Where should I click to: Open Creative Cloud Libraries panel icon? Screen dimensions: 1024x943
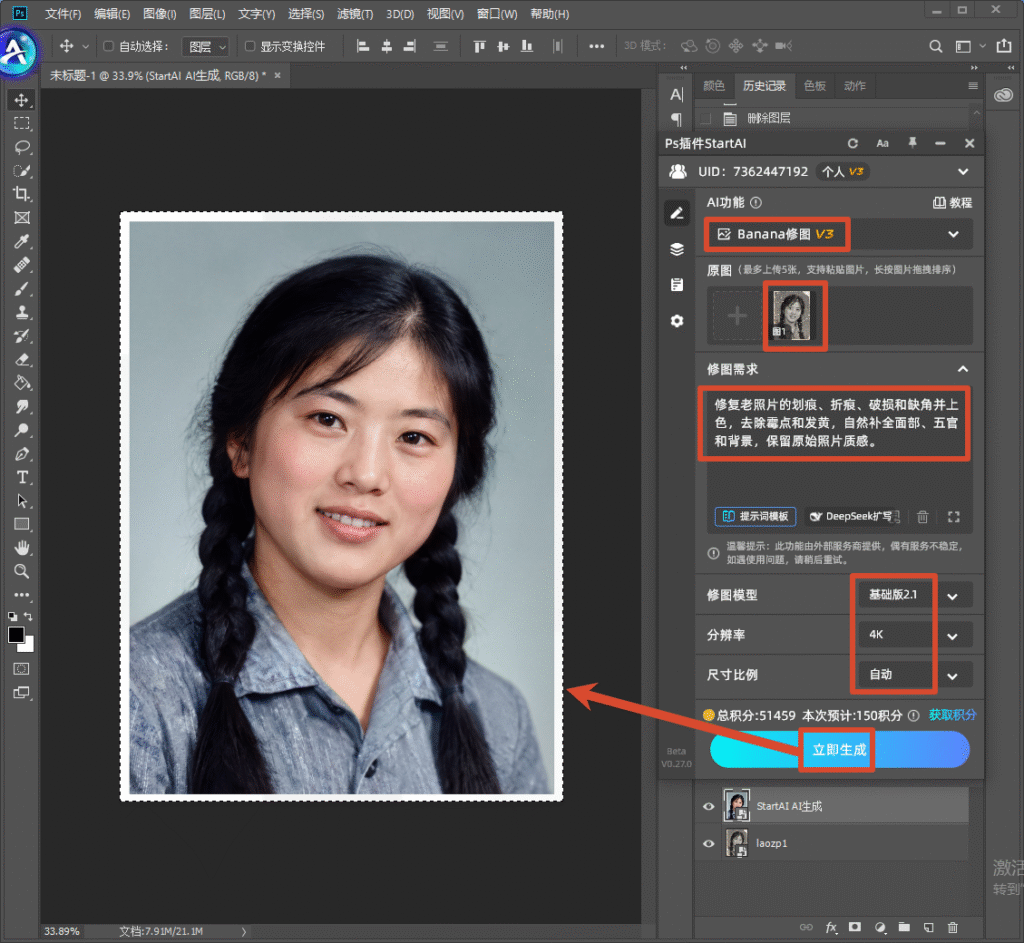pyautogui.click(x=1003, y=96)
